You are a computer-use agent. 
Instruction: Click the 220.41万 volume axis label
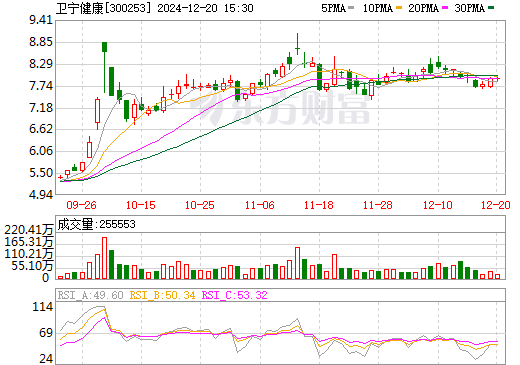(29, 230)
